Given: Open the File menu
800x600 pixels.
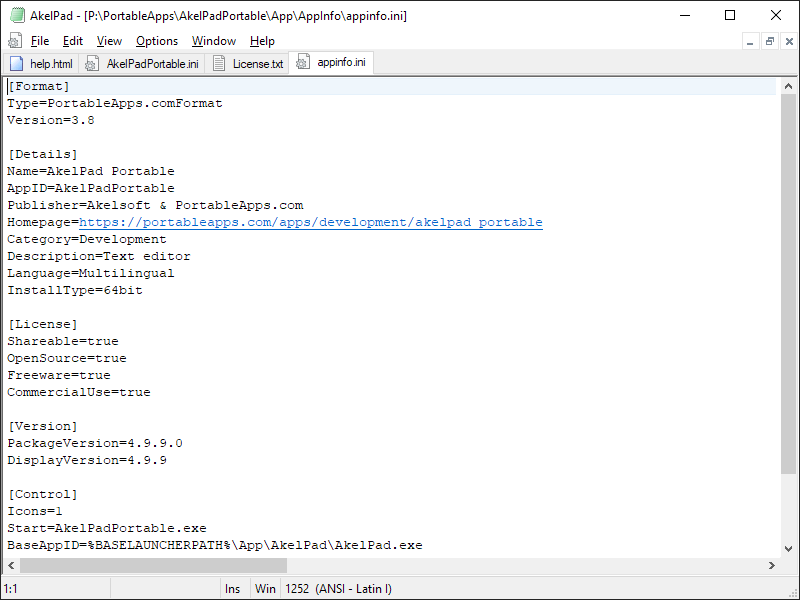Looking at the screenshot, I should [40, 41].
